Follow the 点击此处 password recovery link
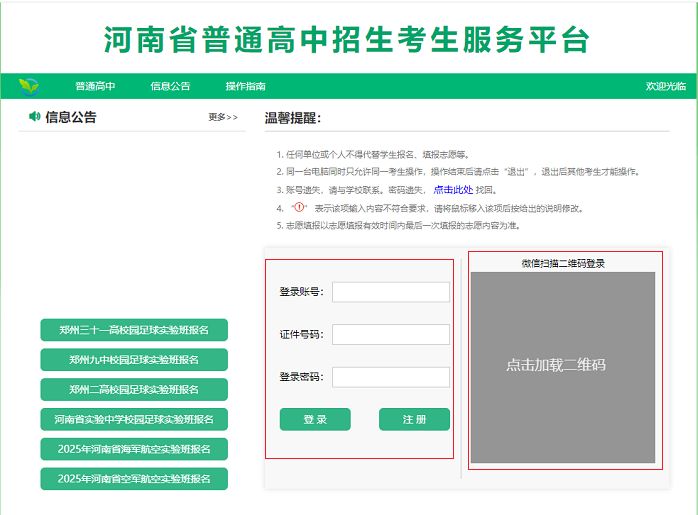 pos(452,189)
